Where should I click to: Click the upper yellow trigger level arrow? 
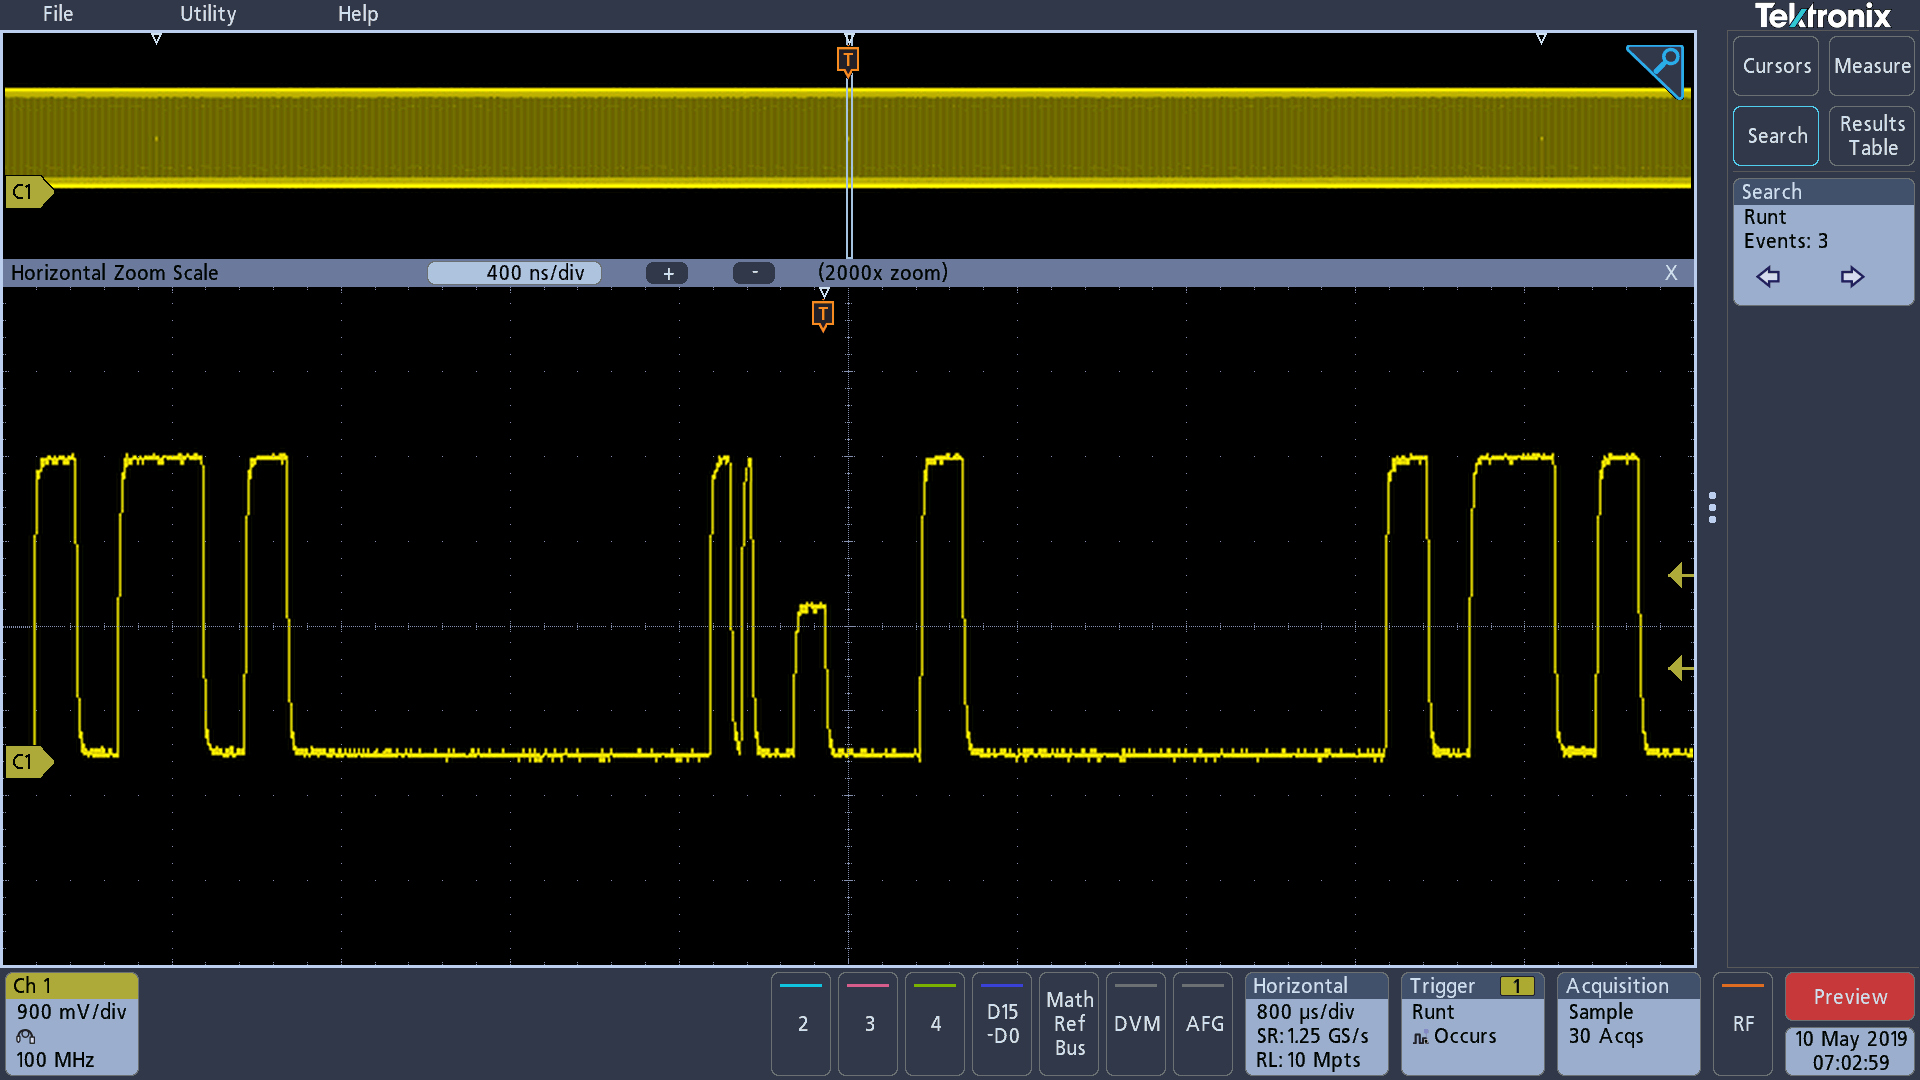pos(1680,575)
